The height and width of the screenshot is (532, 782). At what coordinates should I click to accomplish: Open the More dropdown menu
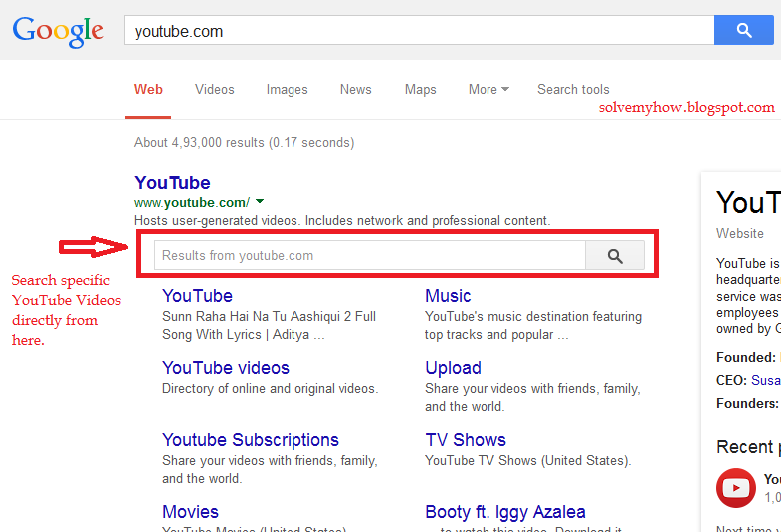(488, 89)
